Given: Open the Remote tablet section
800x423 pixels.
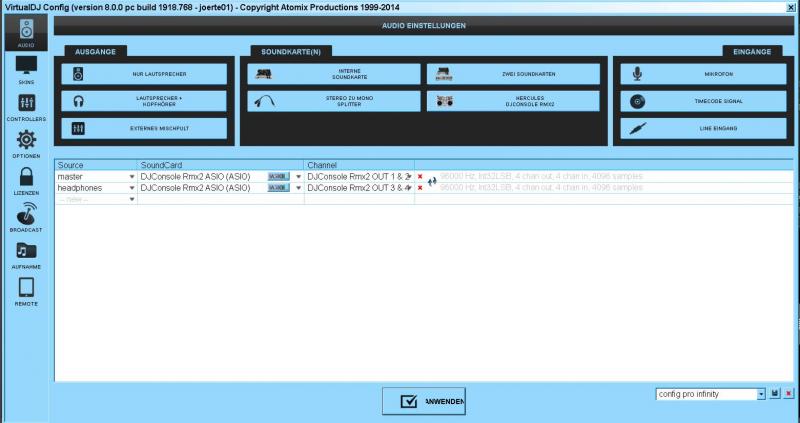Looking at the screenshot, I should (x=26, y=292).
